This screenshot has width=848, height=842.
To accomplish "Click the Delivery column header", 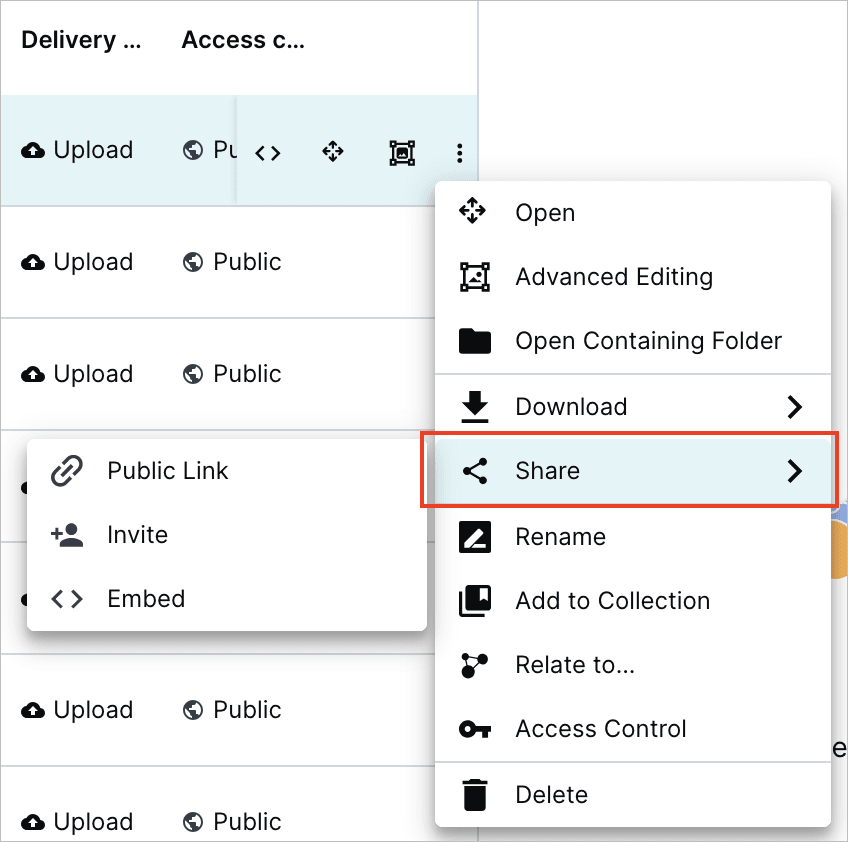I will coord(81,40).
